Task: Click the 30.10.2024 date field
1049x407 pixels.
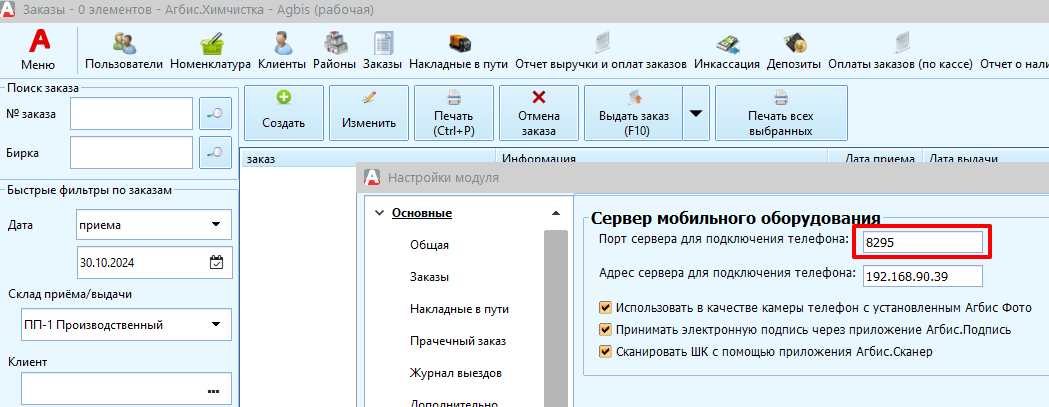Action: pos(154,262)
